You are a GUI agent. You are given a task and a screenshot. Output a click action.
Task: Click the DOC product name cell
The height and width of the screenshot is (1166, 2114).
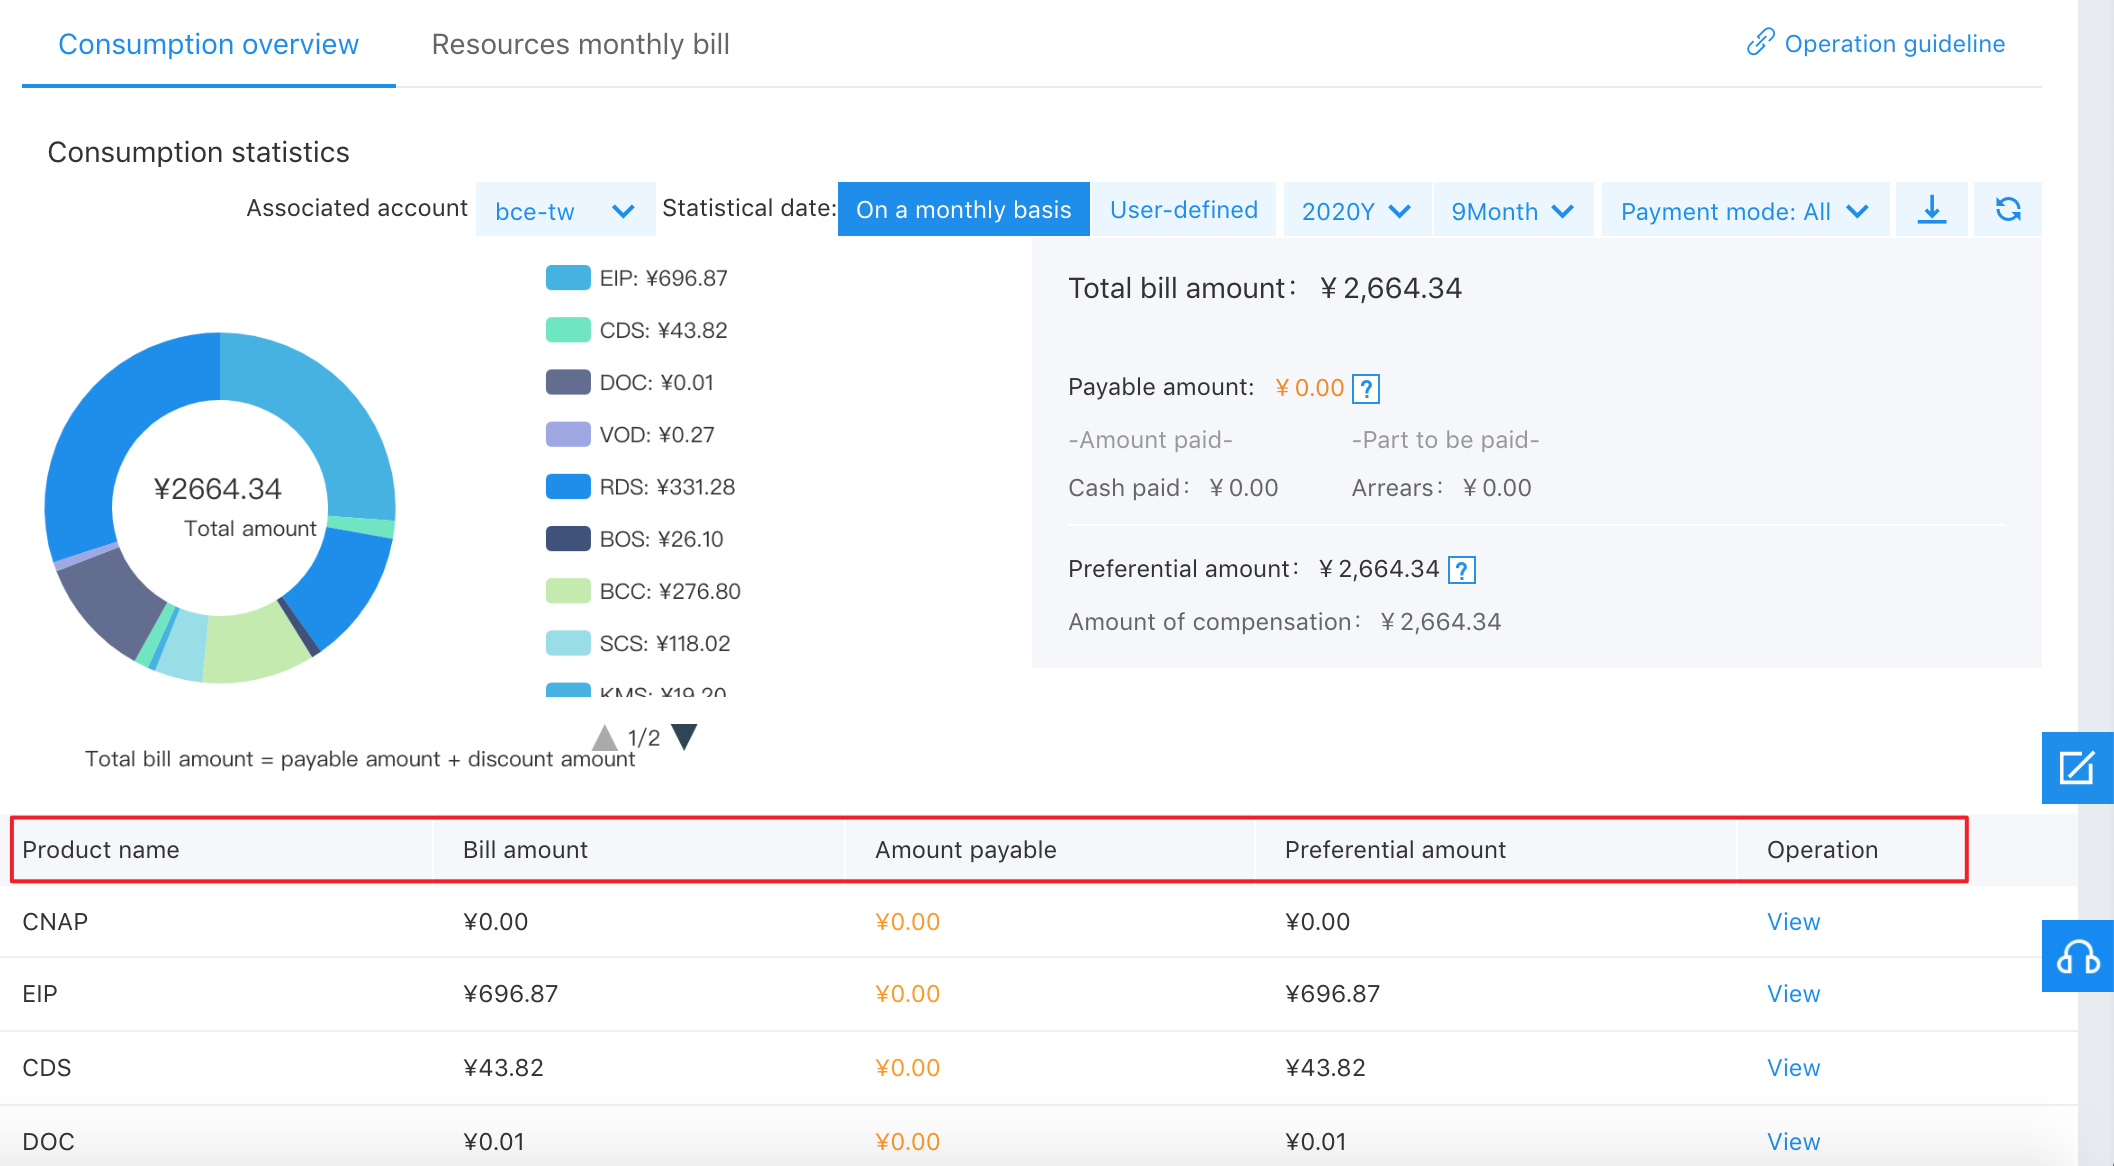48,1142
